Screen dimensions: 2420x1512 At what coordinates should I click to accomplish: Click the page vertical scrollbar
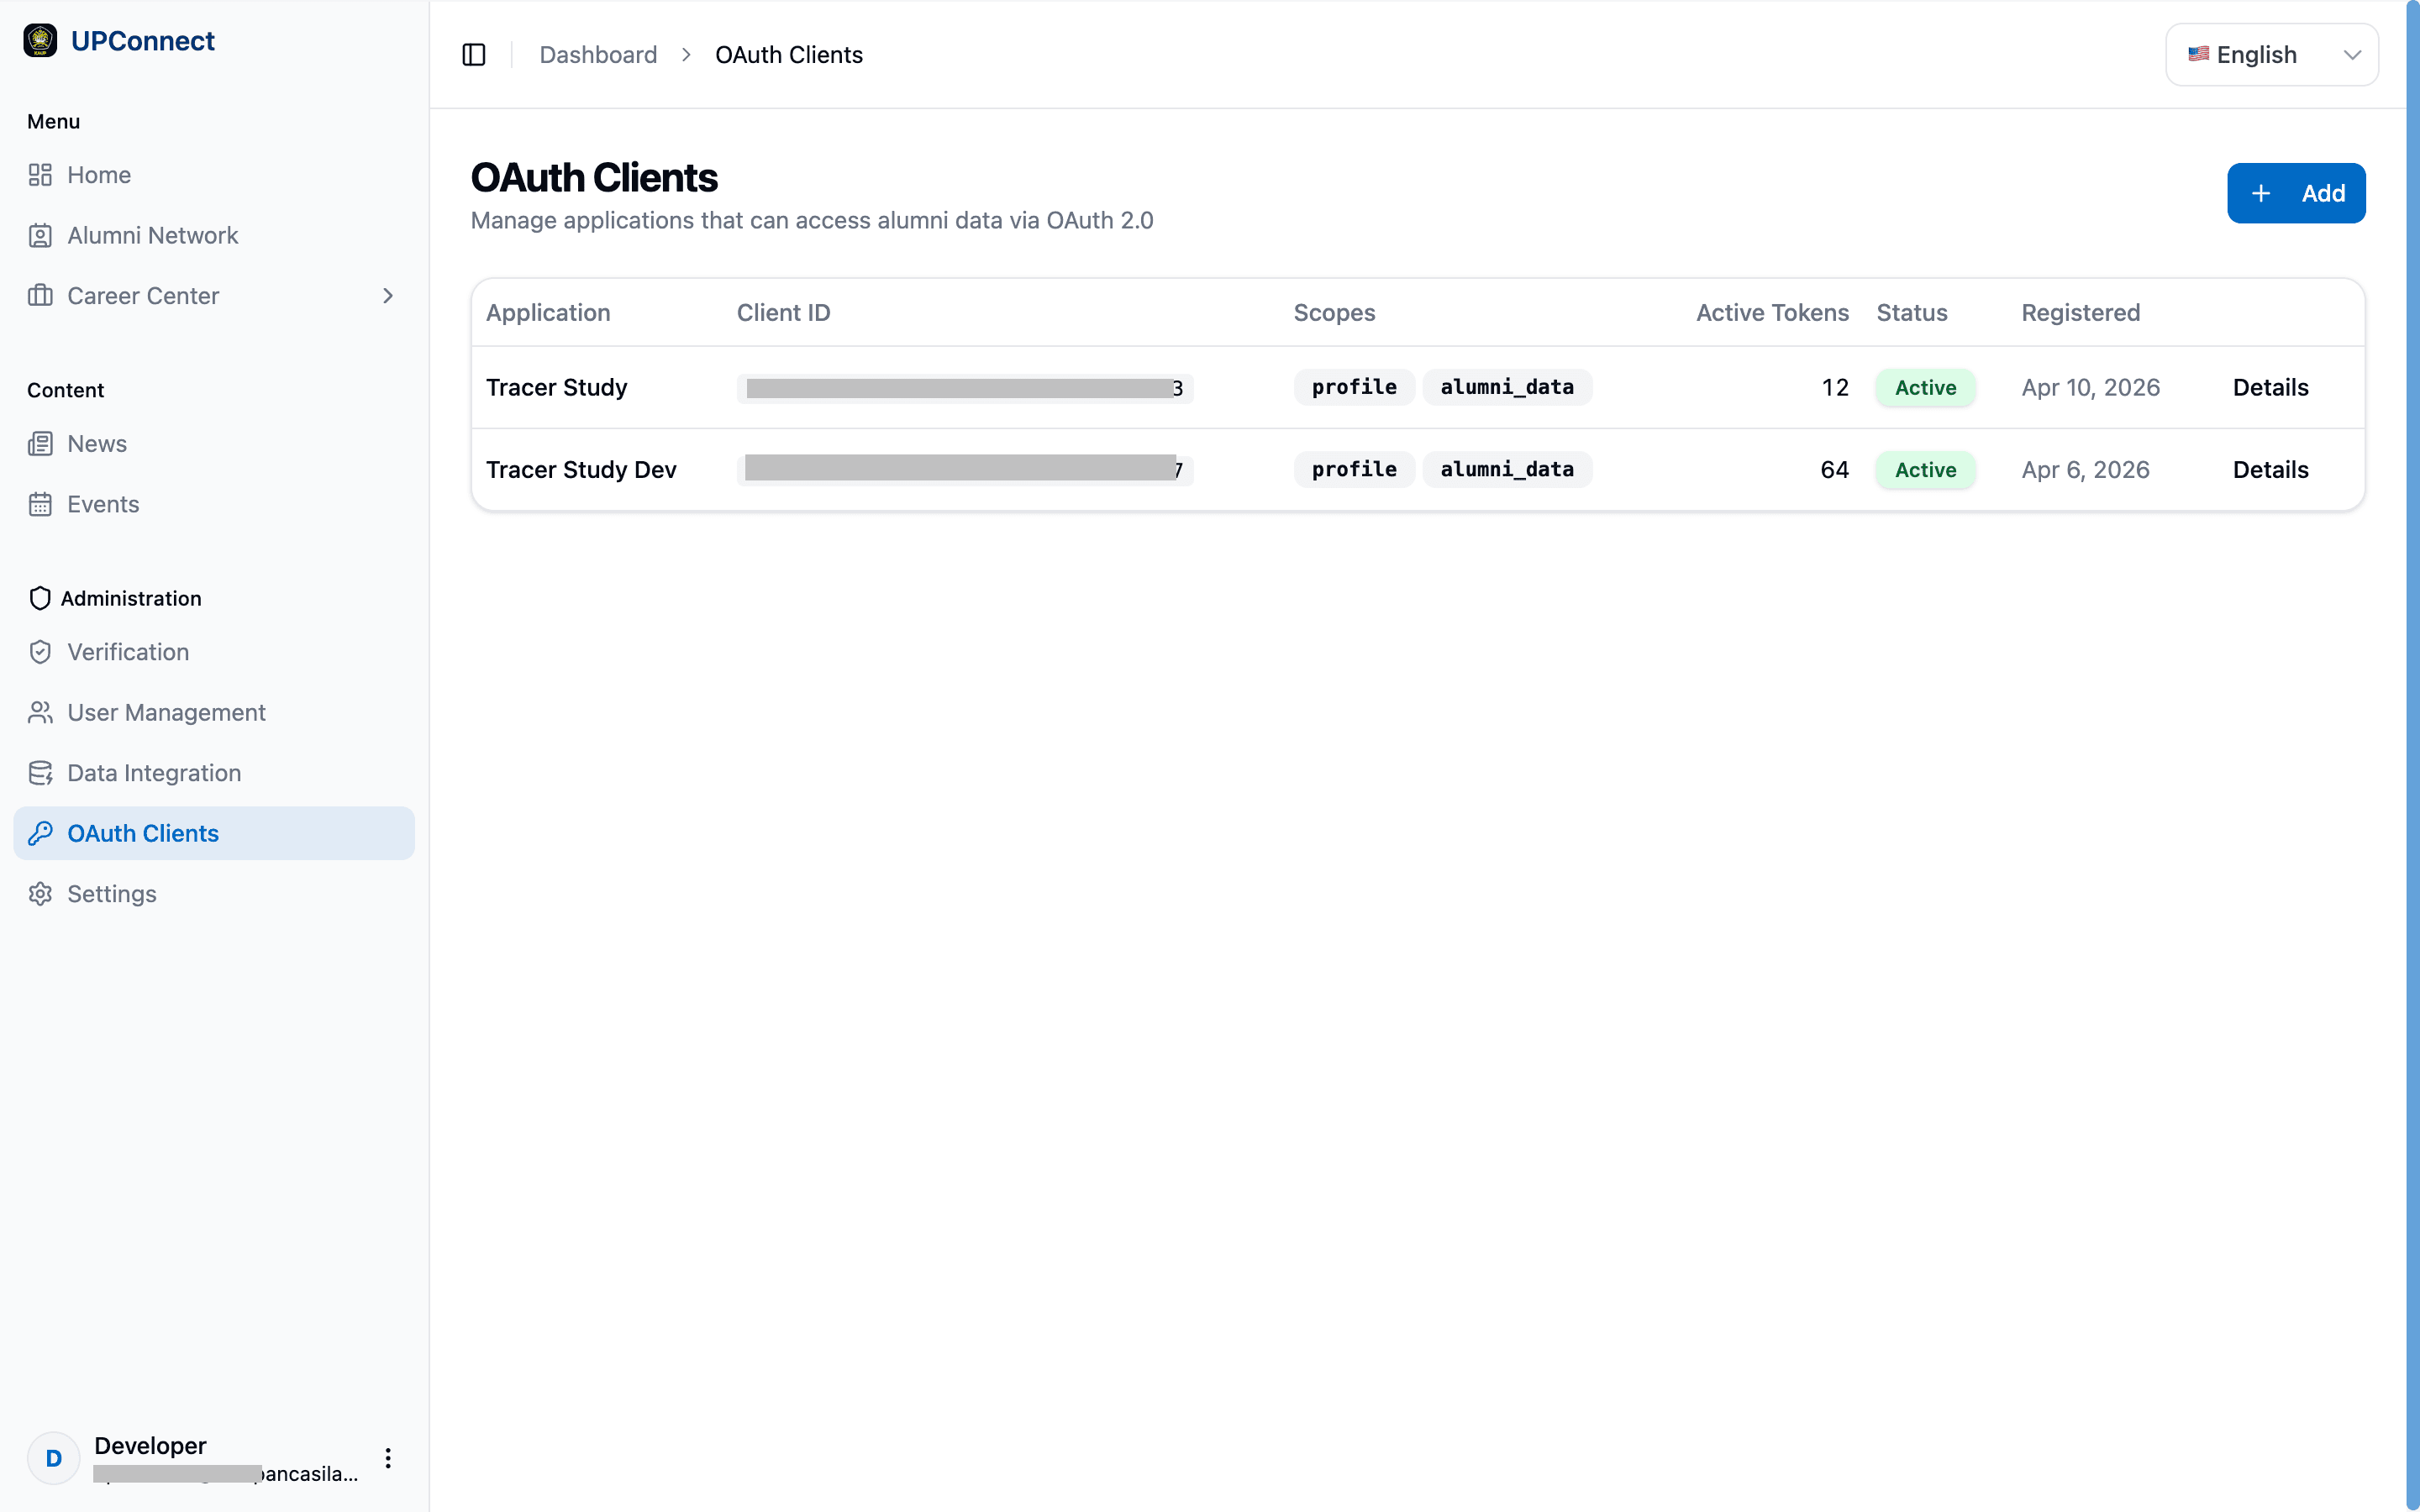pos(2412,756)
